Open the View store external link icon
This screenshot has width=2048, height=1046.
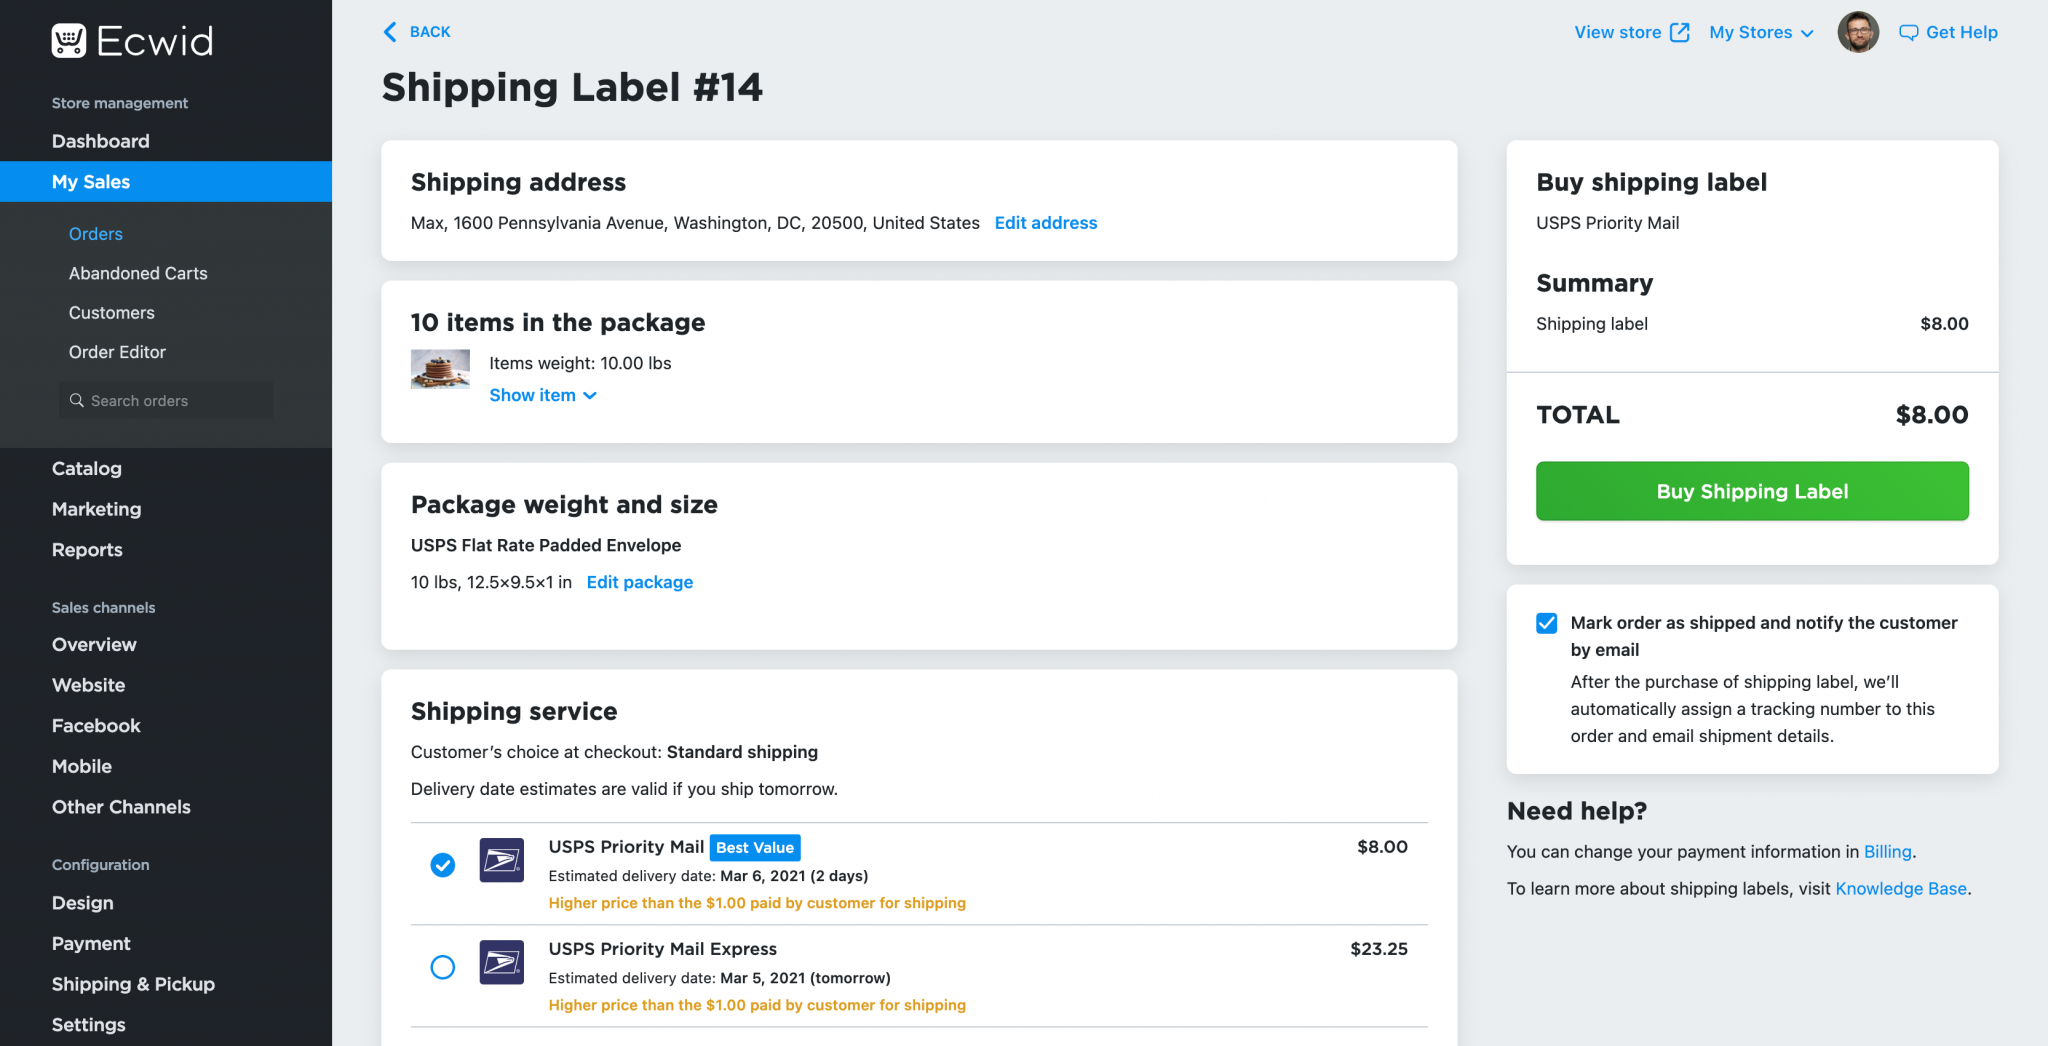(x=1680, y=32)
